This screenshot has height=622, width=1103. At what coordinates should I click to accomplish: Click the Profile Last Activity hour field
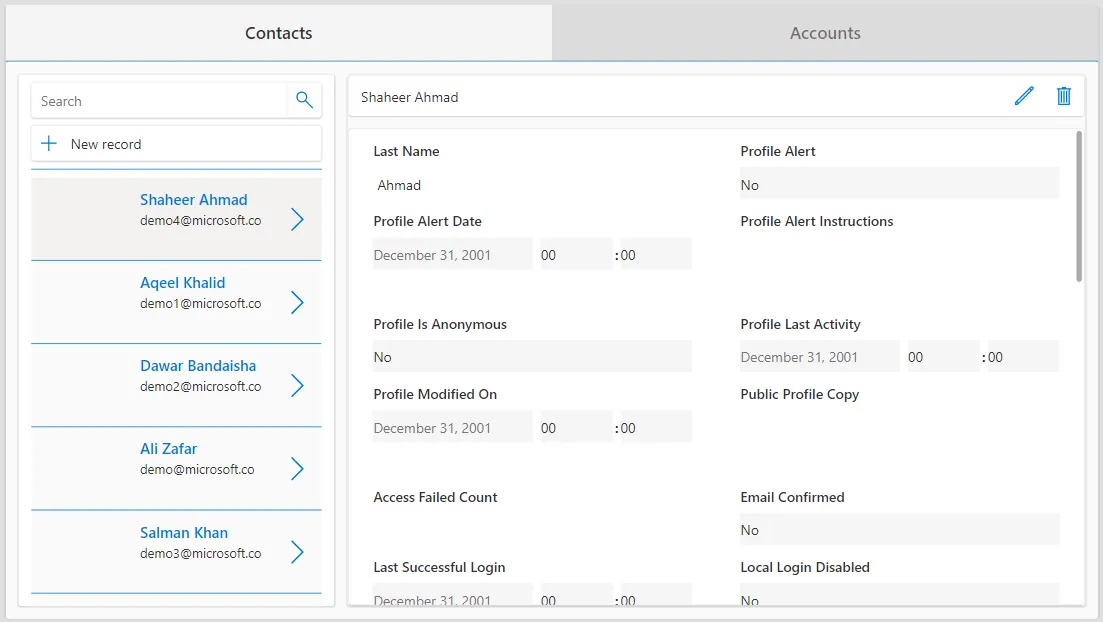(943, 357)
